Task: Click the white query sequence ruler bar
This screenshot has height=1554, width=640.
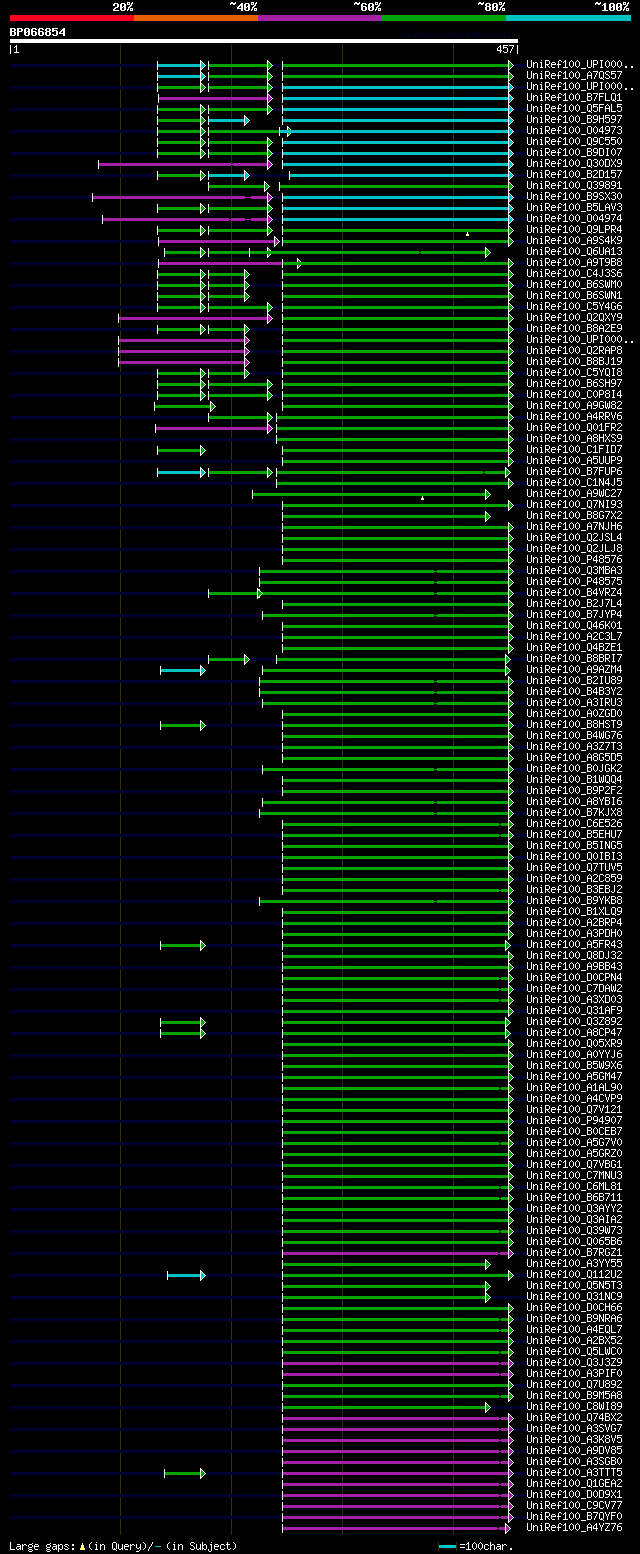Action: click(264, 41)
